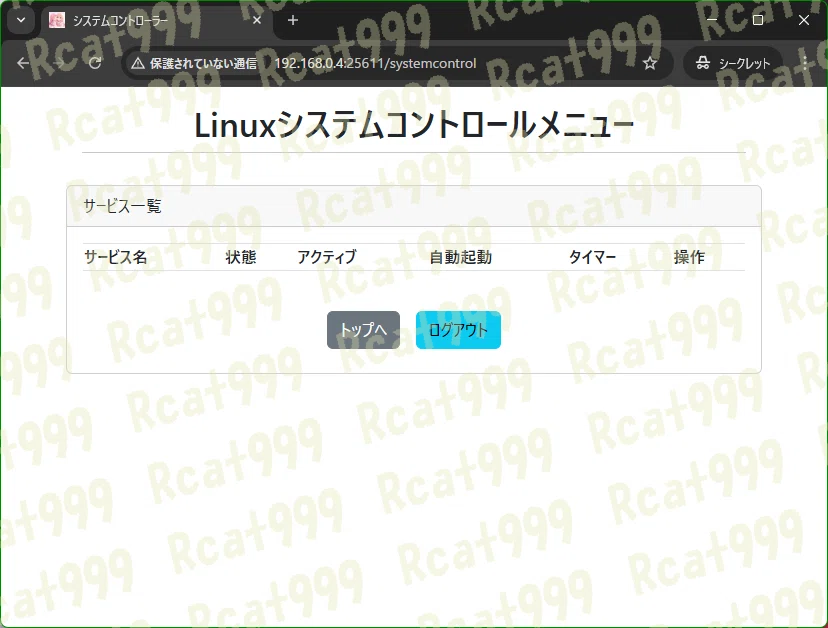The height and width of the screenshot is (628, 828).
Task: Click the tab favicon of システムコントローラー
Action: coord(57,21)
